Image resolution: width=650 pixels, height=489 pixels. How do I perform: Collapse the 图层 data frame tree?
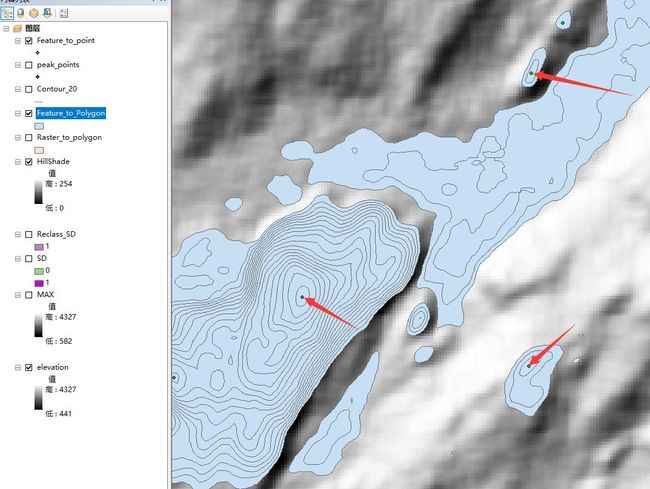point(6,29)
